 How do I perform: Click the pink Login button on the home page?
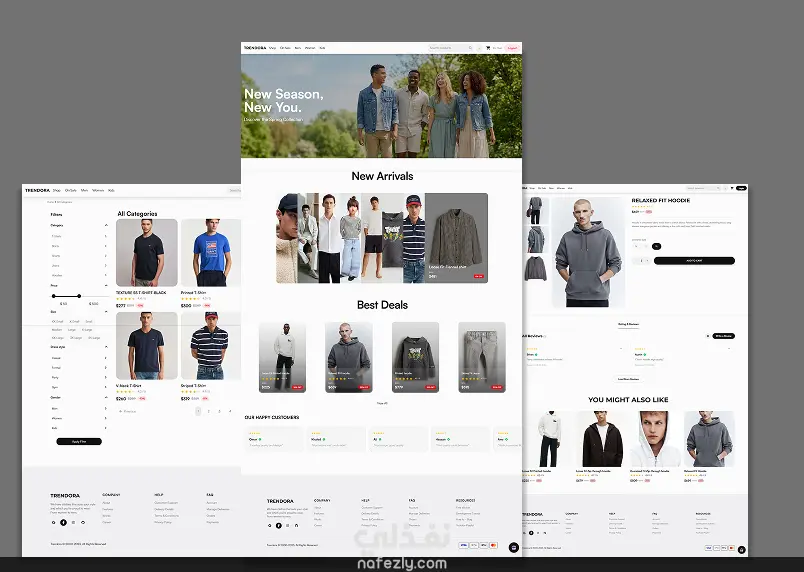(x=512, y=48)
